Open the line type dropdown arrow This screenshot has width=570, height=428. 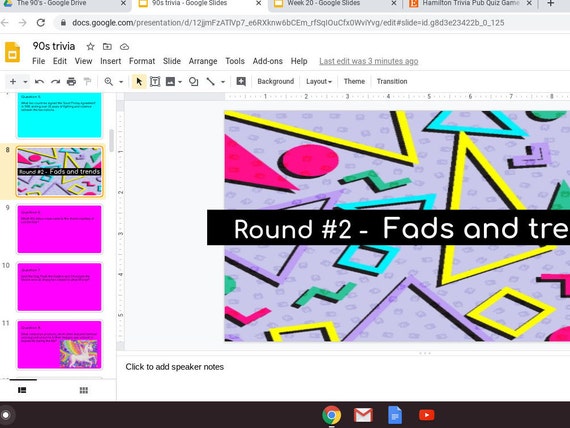tap(223, 82)
